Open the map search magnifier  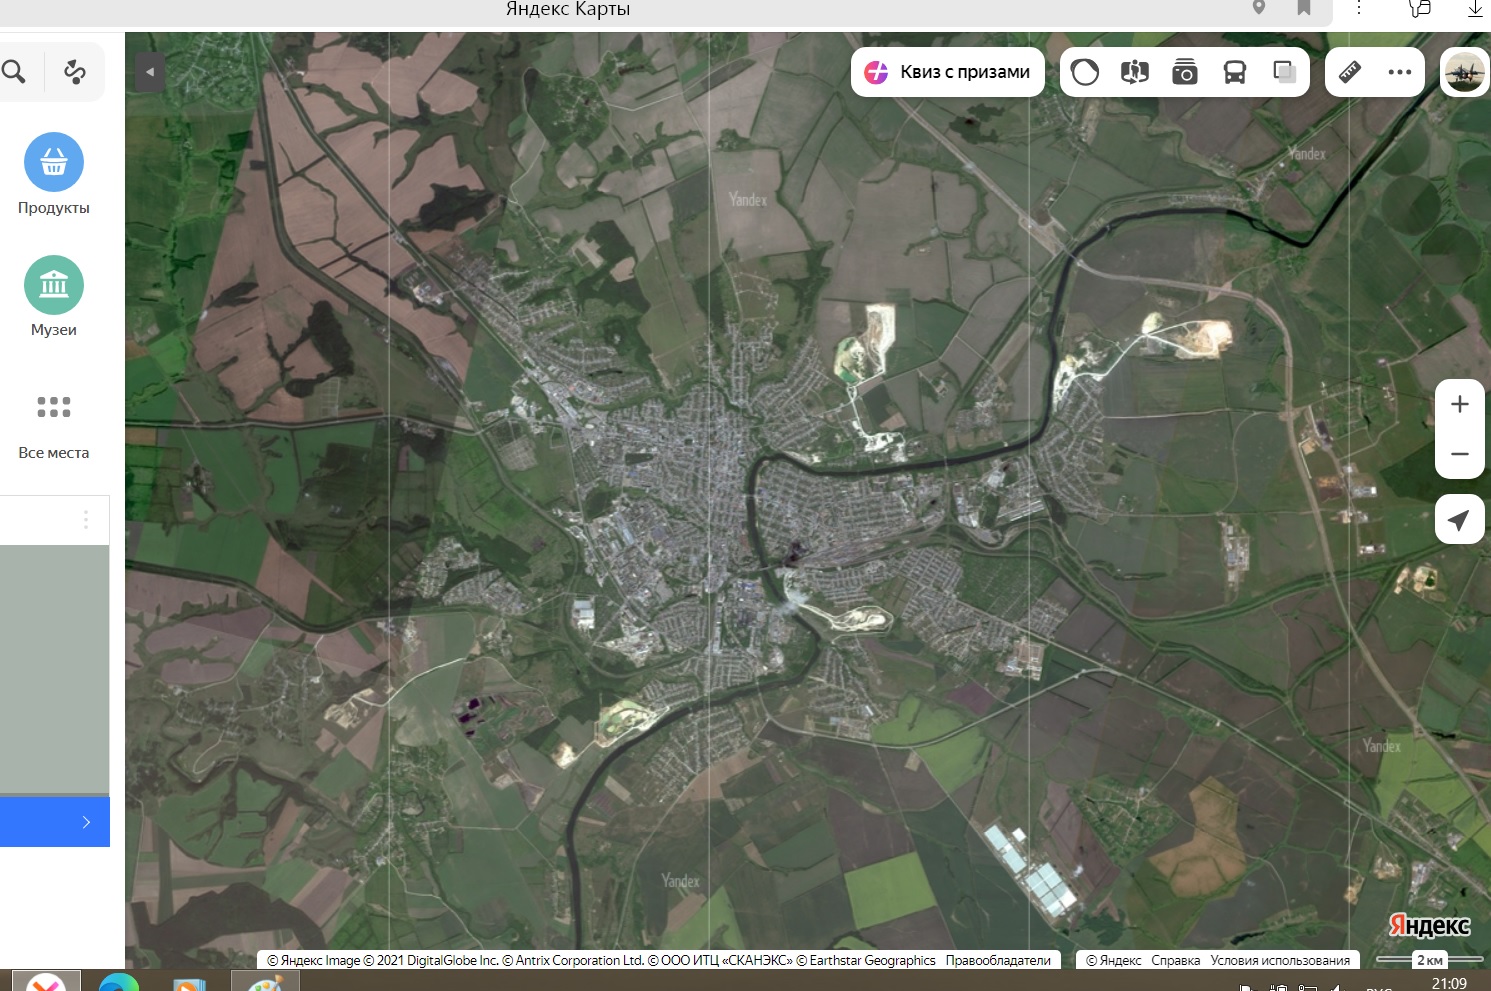tap(14, 72)
